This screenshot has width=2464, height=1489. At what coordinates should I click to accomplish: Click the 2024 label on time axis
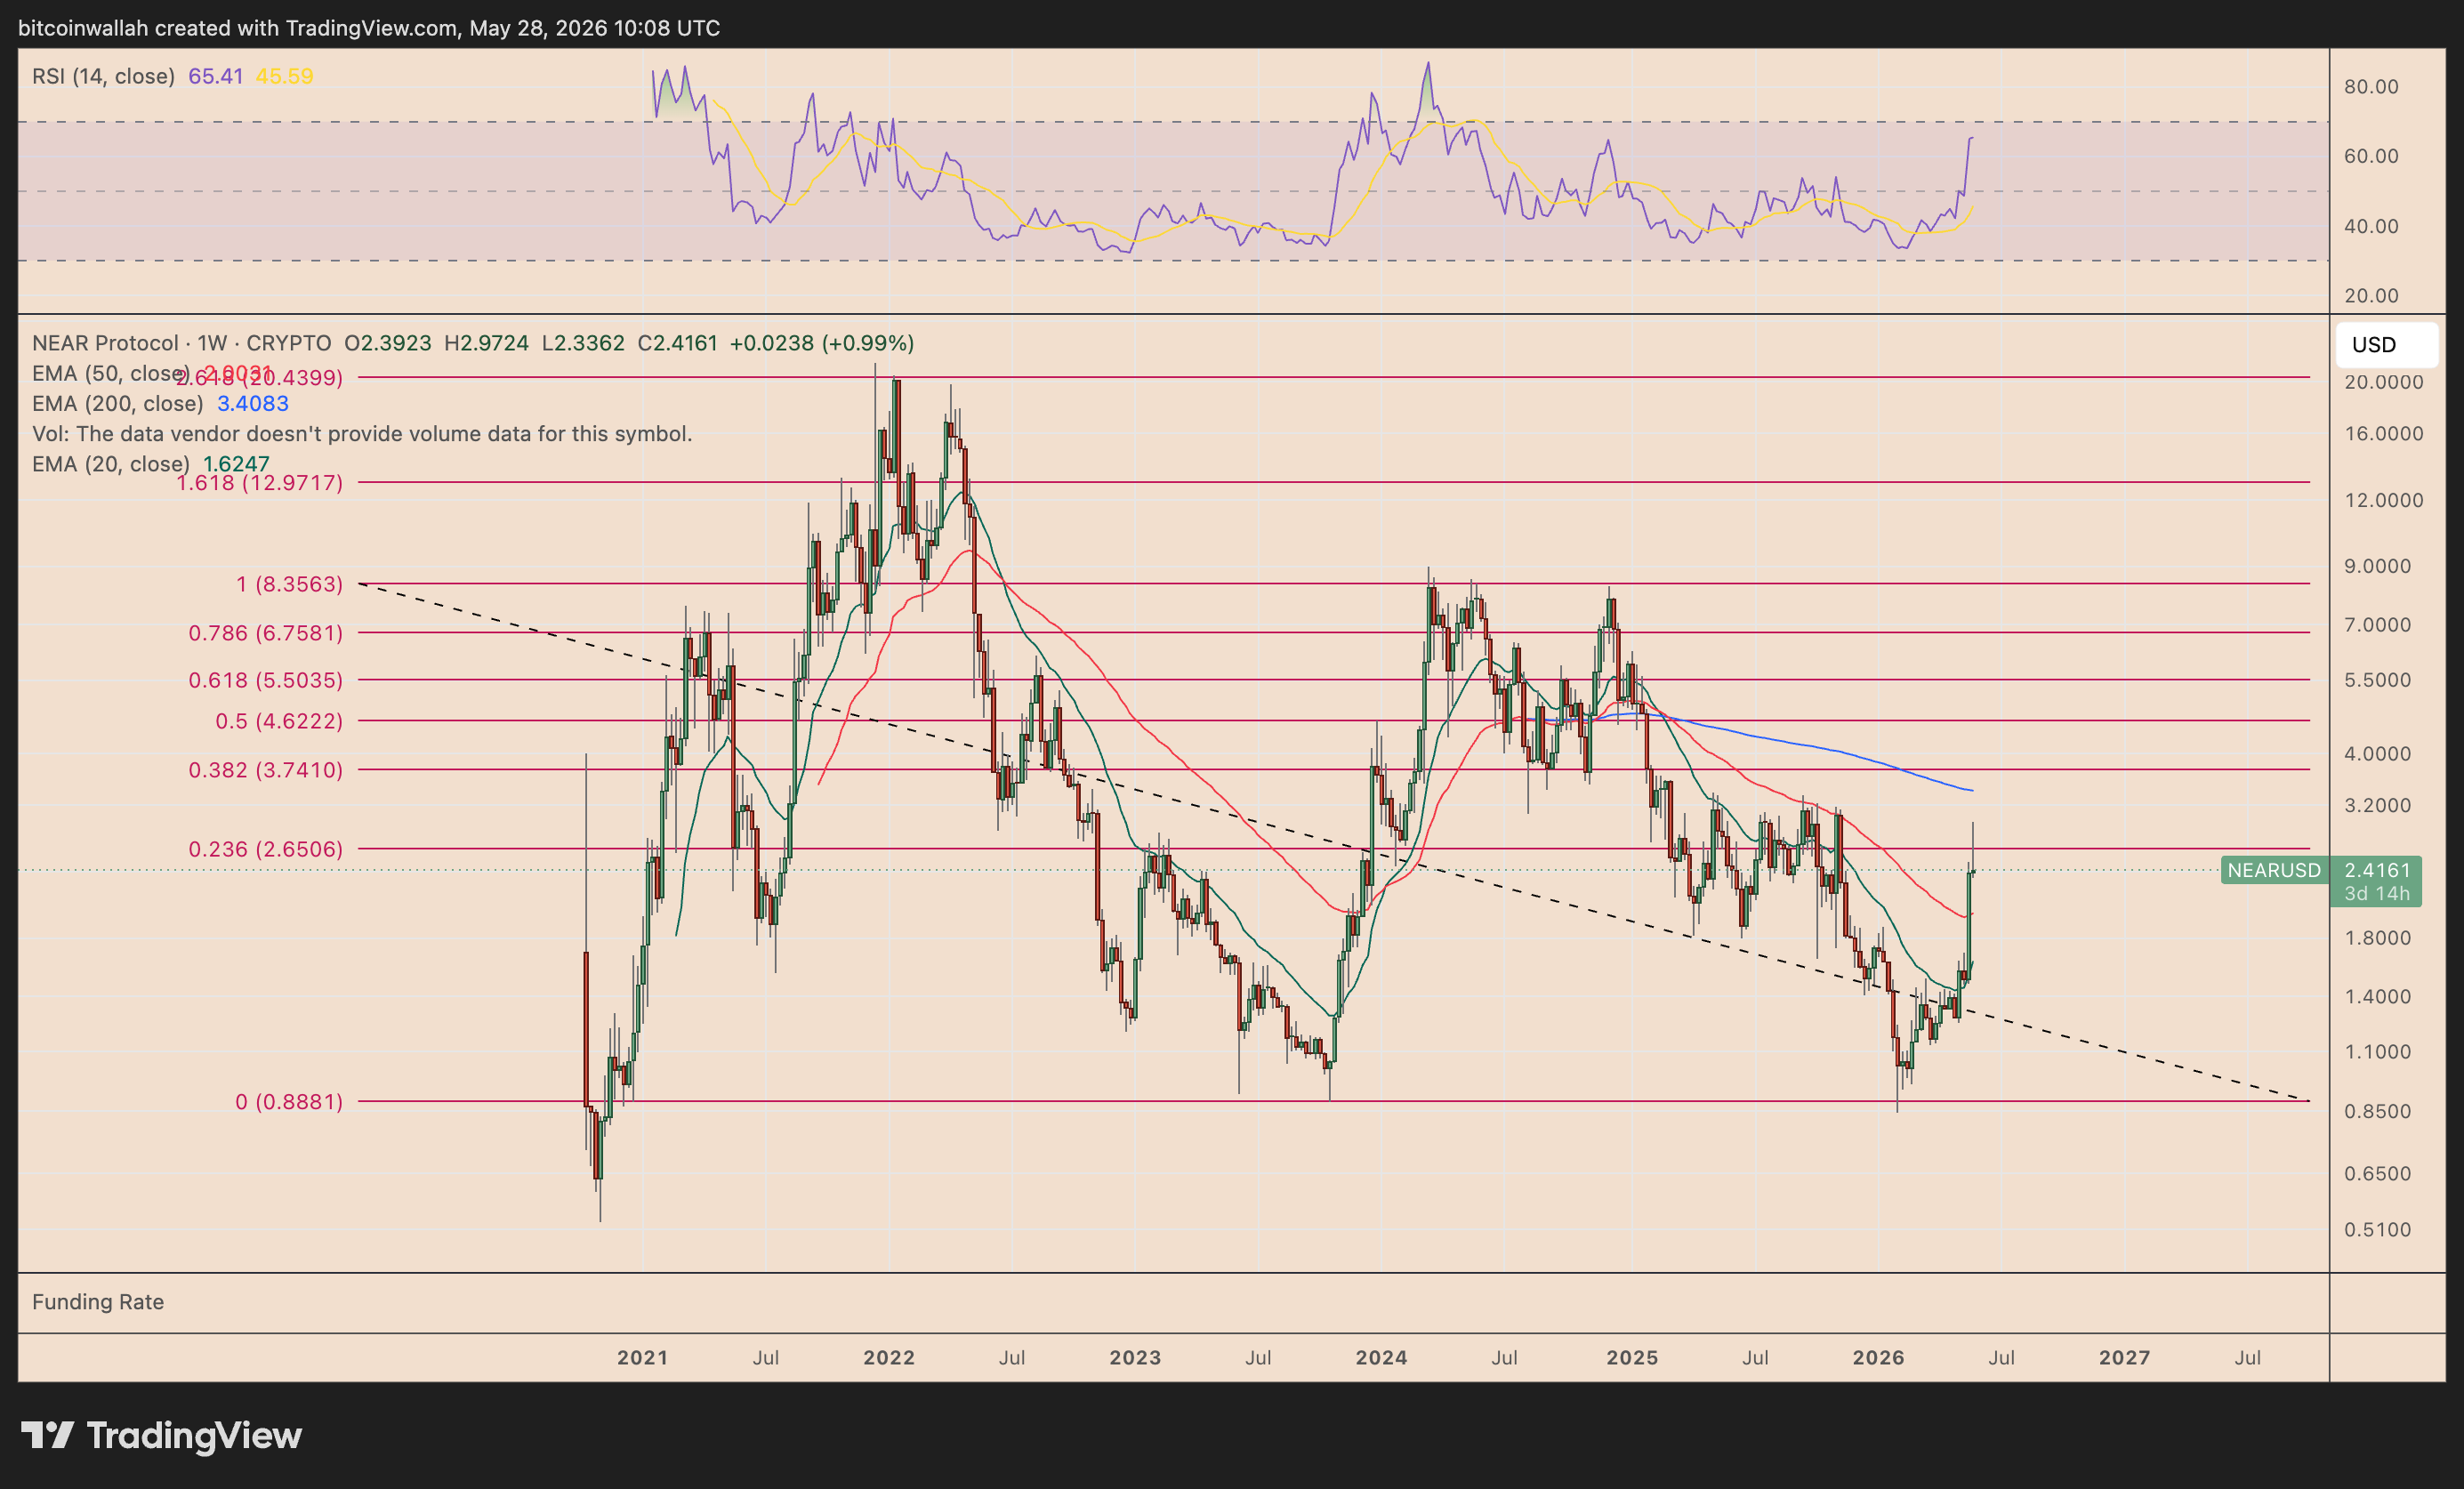point(1381,1358)
